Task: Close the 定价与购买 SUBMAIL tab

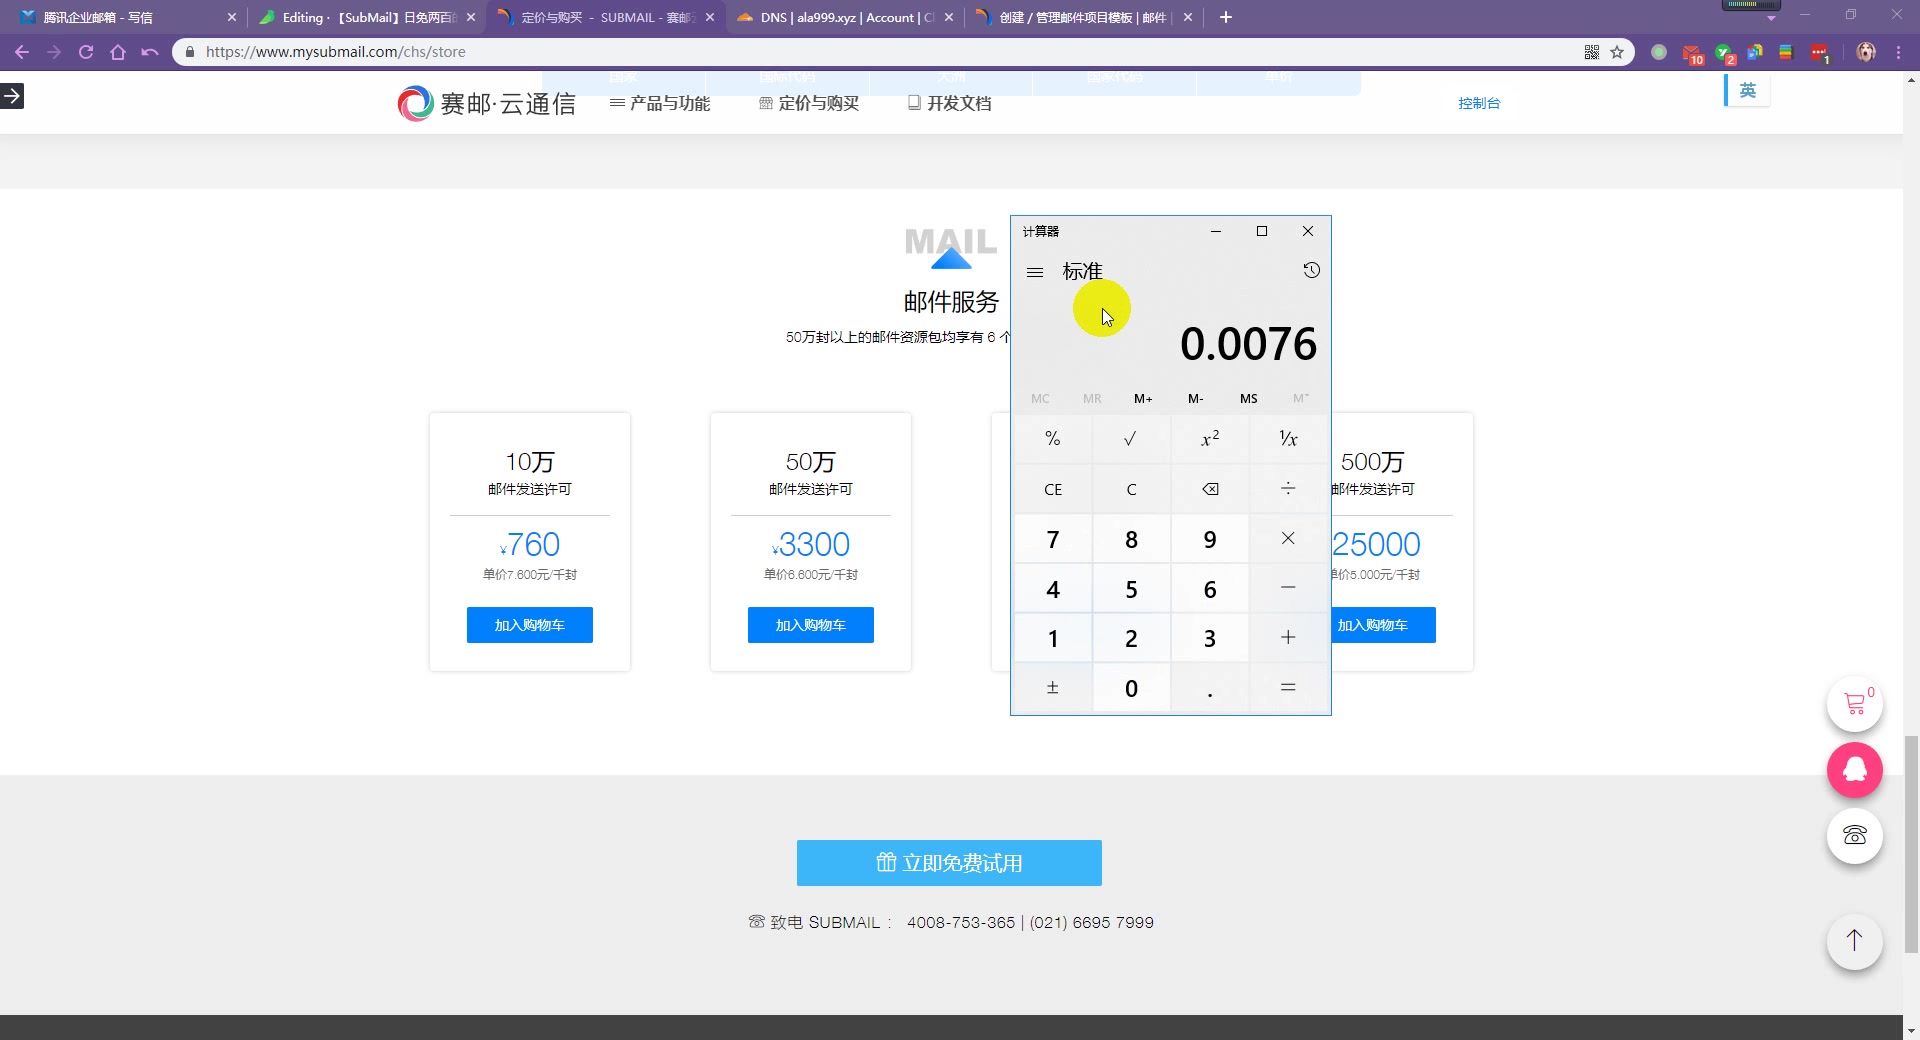Action: (x=710, y=17)
